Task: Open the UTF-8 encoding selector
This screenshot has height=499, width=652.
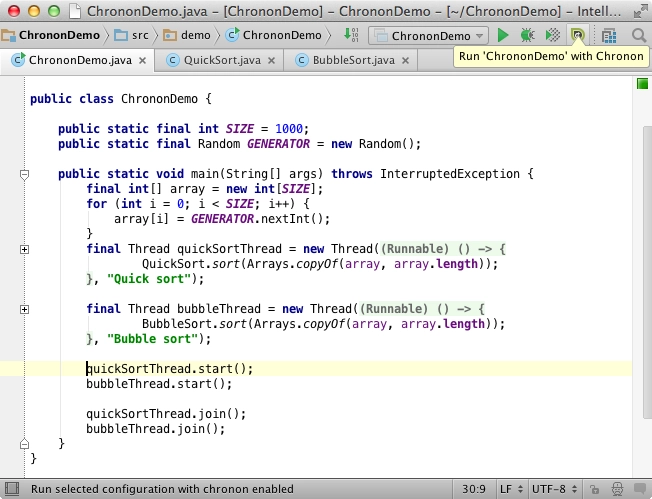Action: coord(555,489)
